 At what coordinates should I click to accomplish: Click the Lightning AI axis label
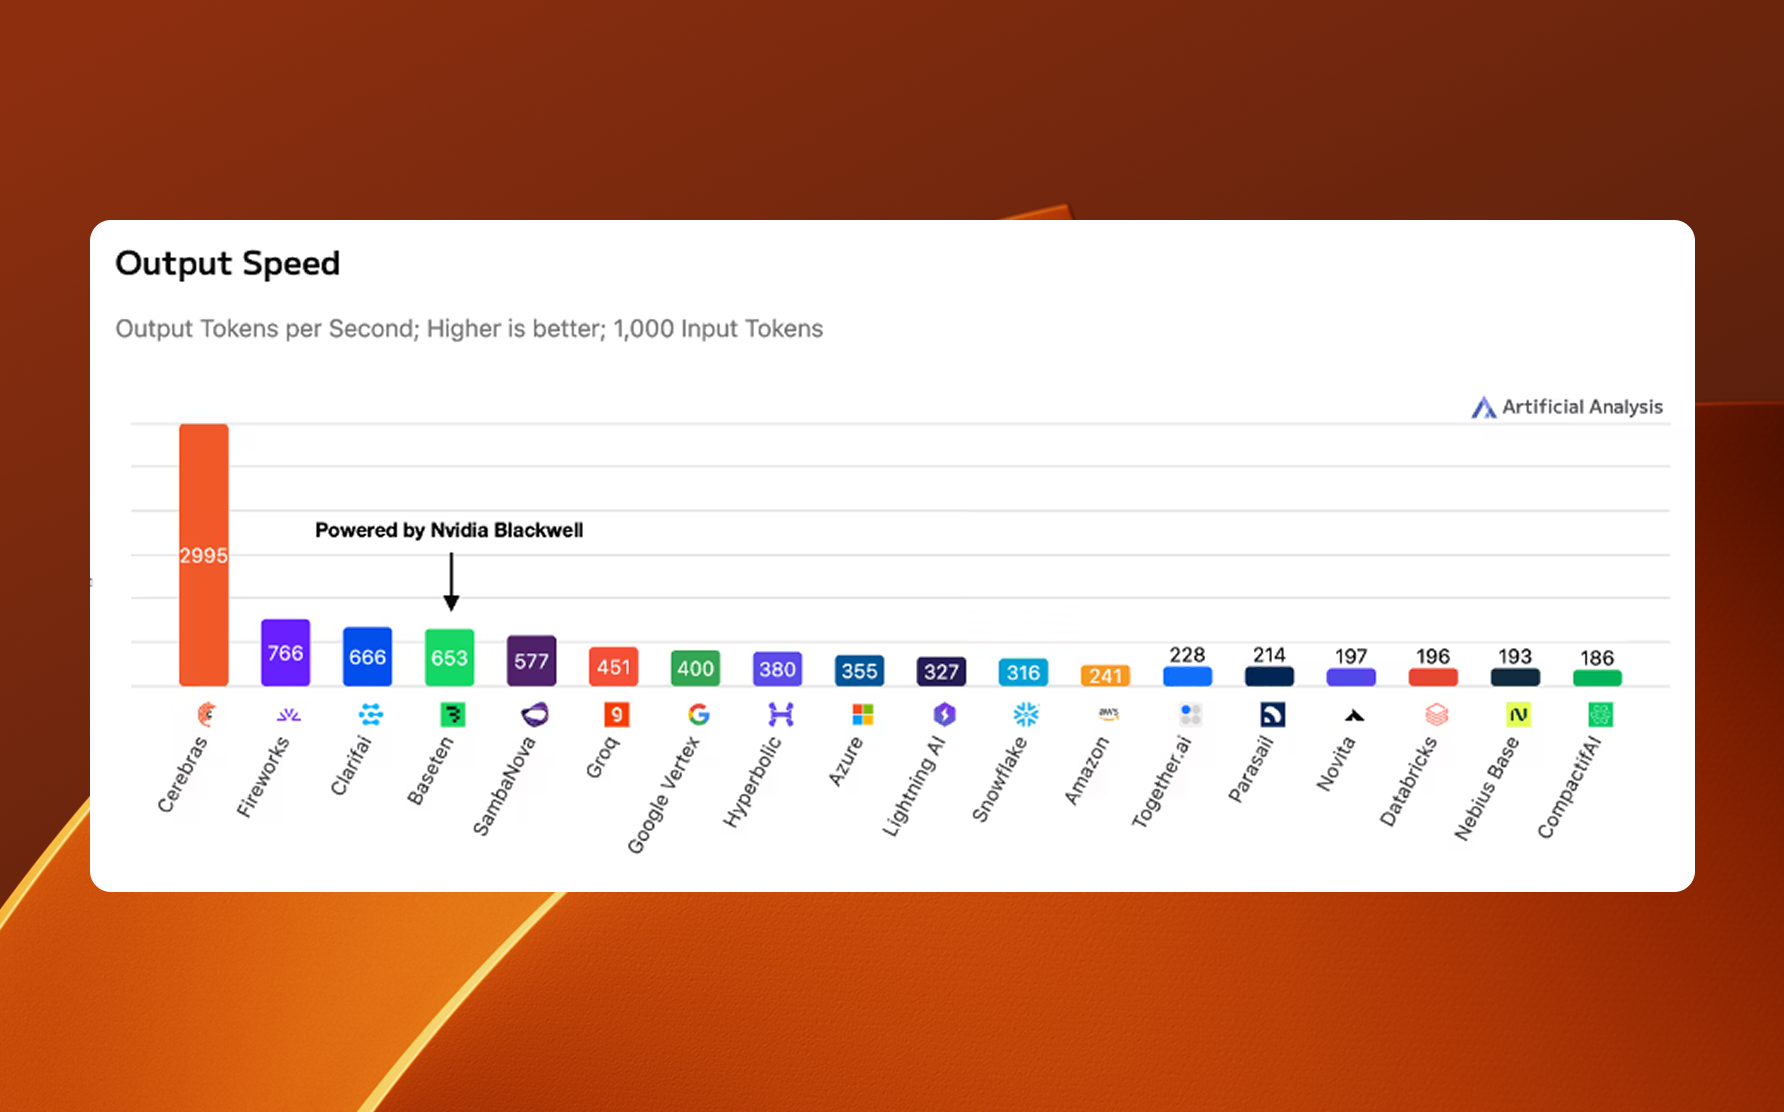(x=914, y=786)
